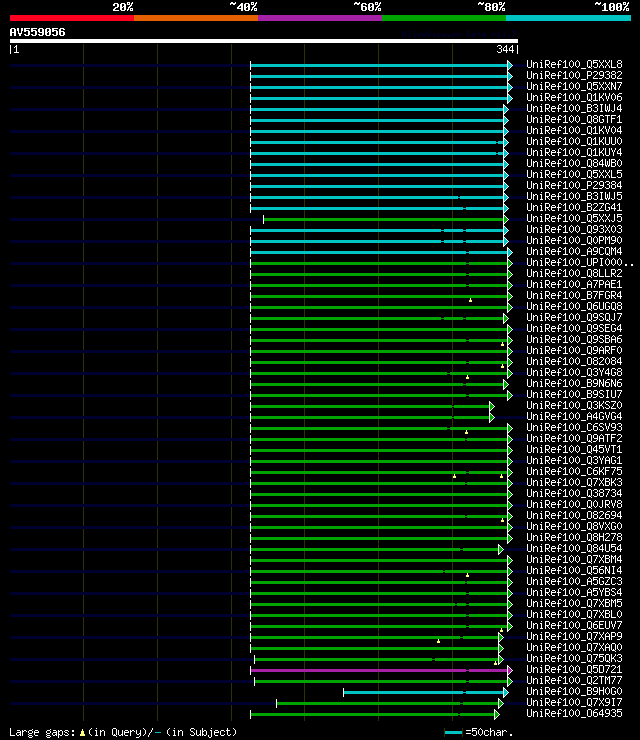This screenshot has width=640, height=740.
Task: Select label UniRef100_Q3YAG1
Action: pos(574,461)
